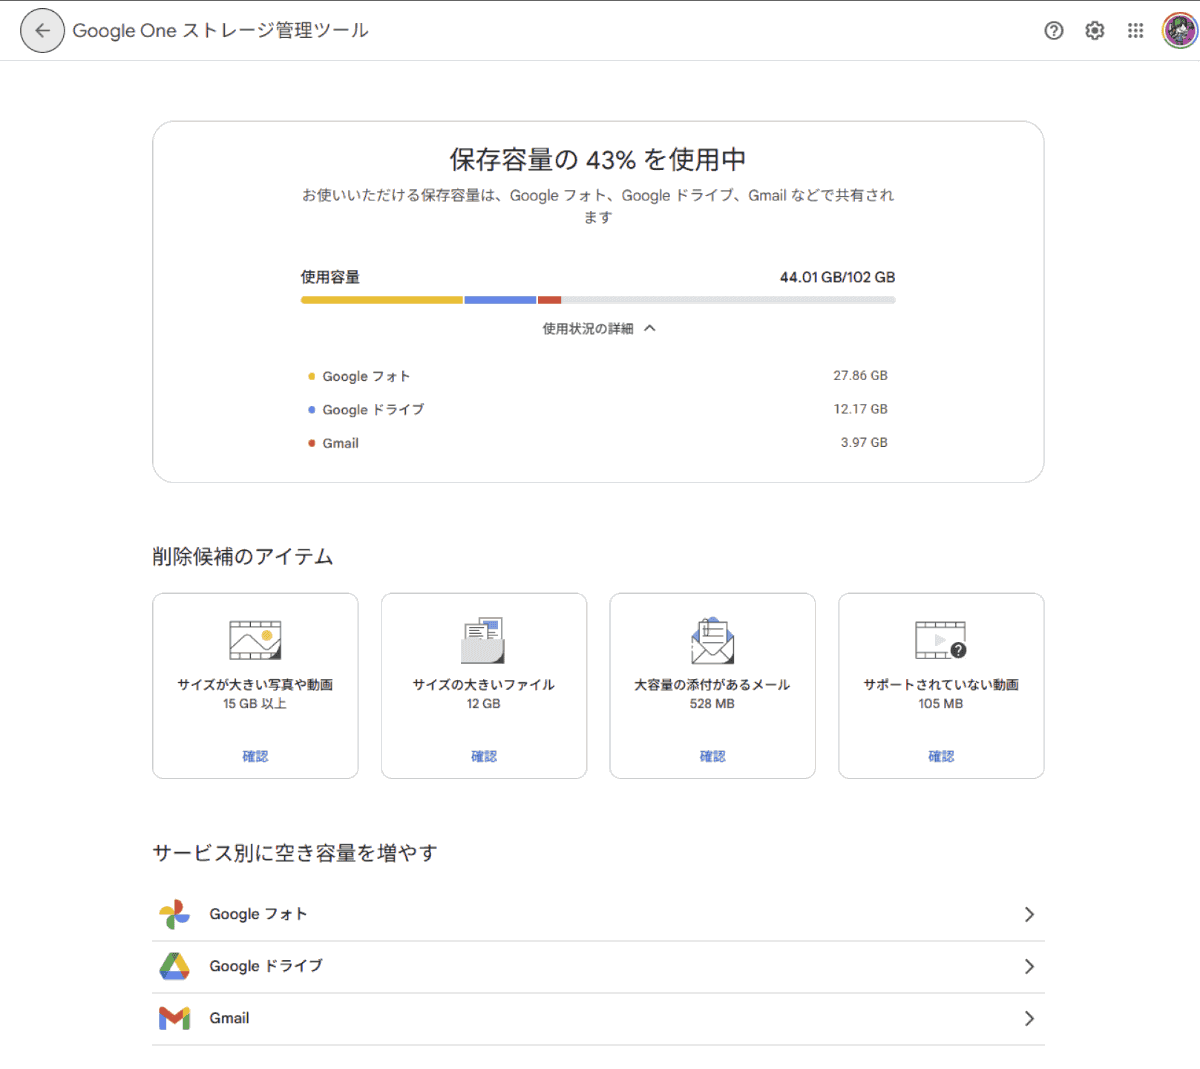Click the red Gmail bar segment
1200x1069 pixels.
(549, 300)
